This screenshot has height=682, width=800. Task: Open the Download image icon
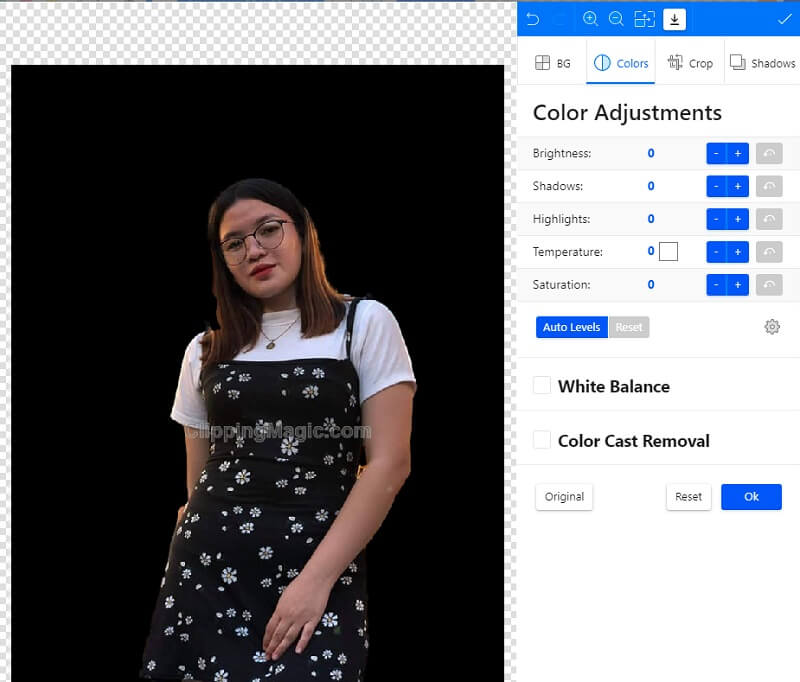[x=674, y=18]
